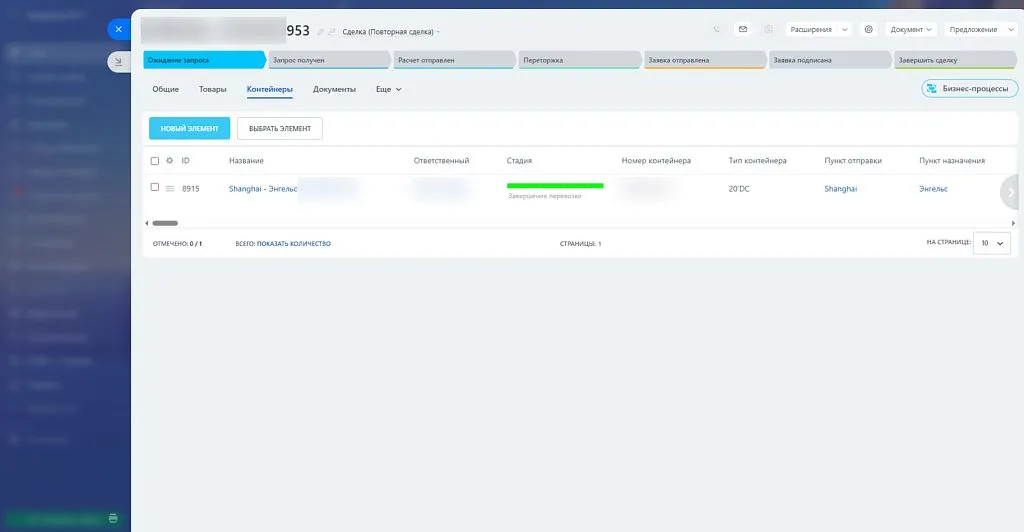
Task: Click grid settings gear in table header
Action: point(169,161)
